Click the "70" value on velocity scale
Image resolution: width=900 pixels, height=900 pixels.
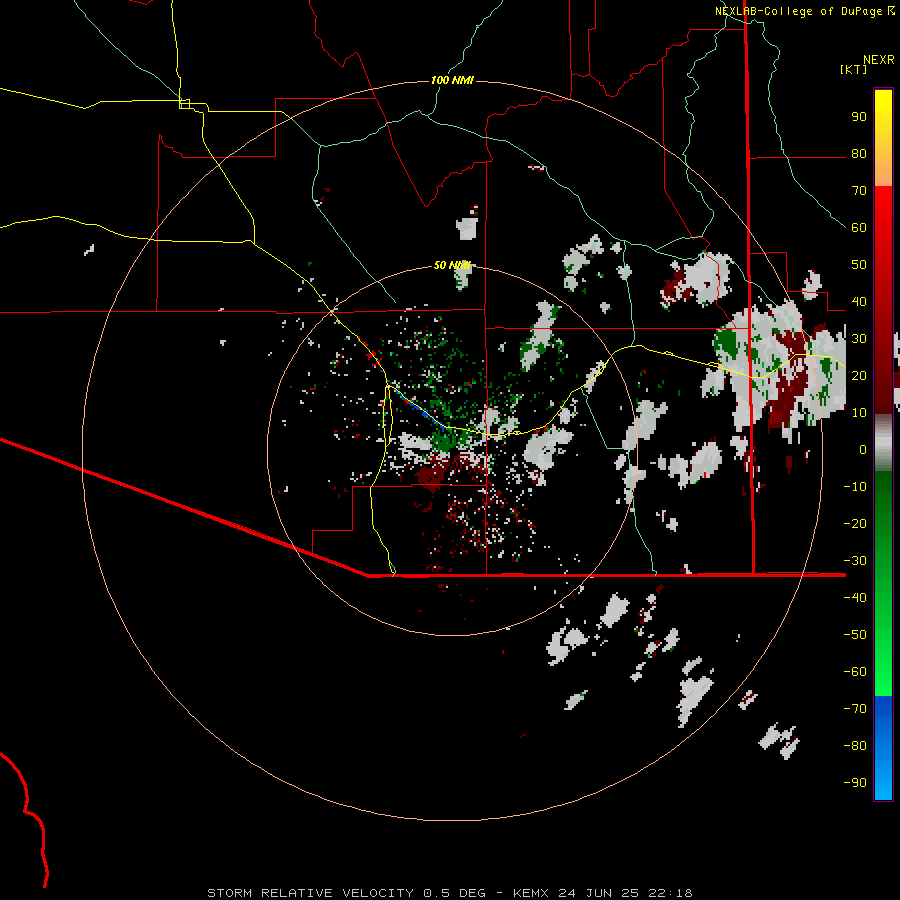pyautogui.click(x=859, y=191)
